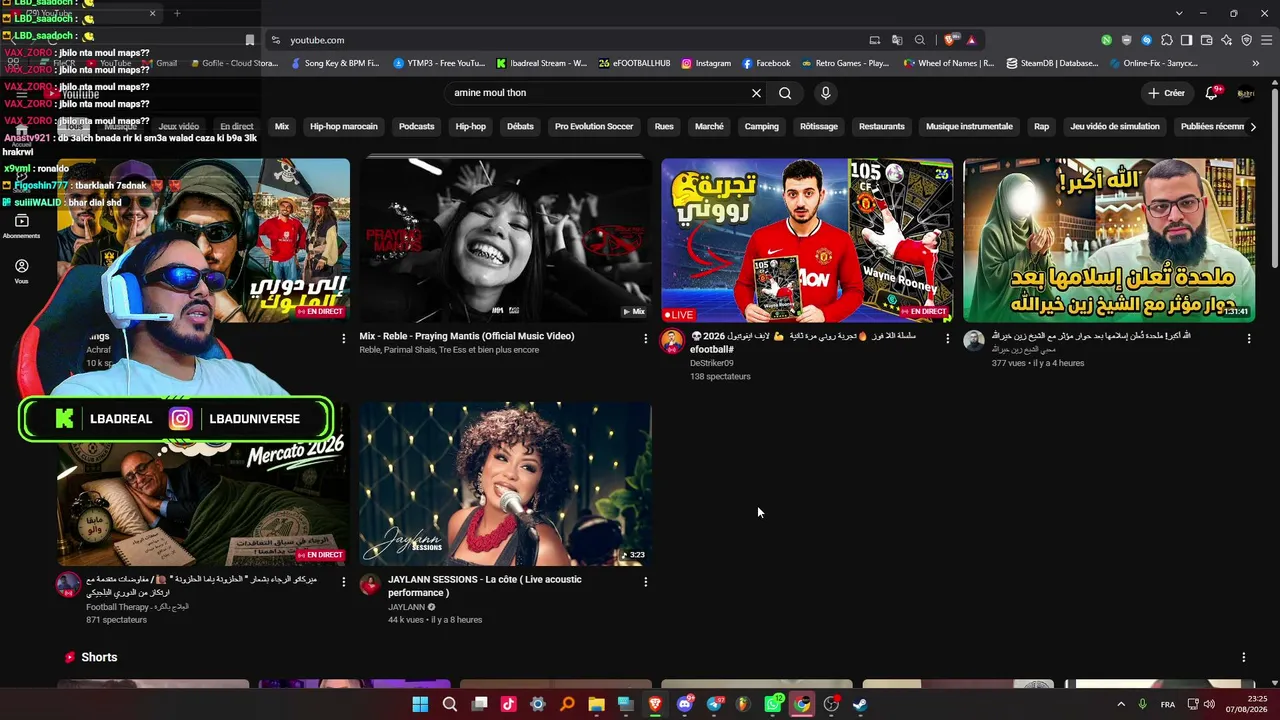Open the eFOOTBALLHUB bookmark
Image resolution: width=1280 pixels, height=720 pixels.
tap(635, 63)
